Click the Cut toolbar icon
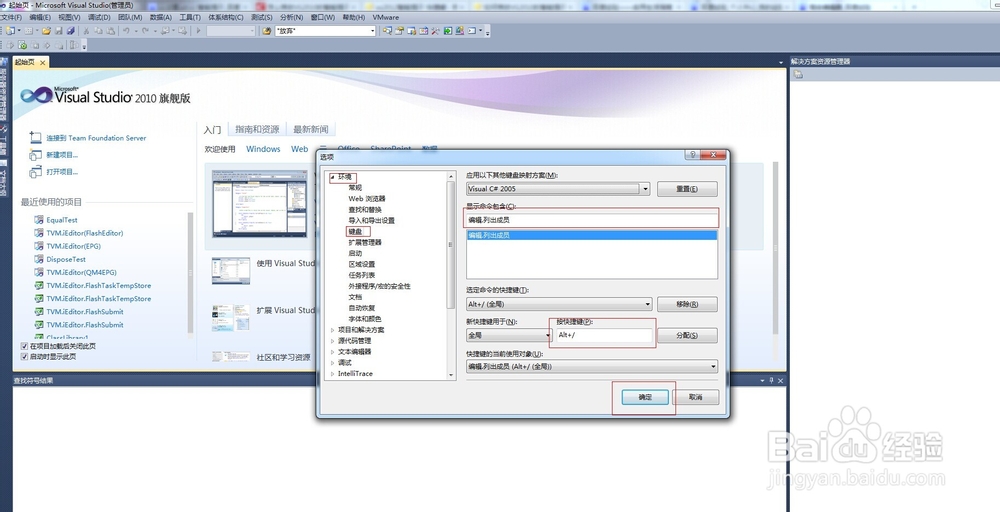Viewport: 1000px width, 512px height. pos(86,31)
